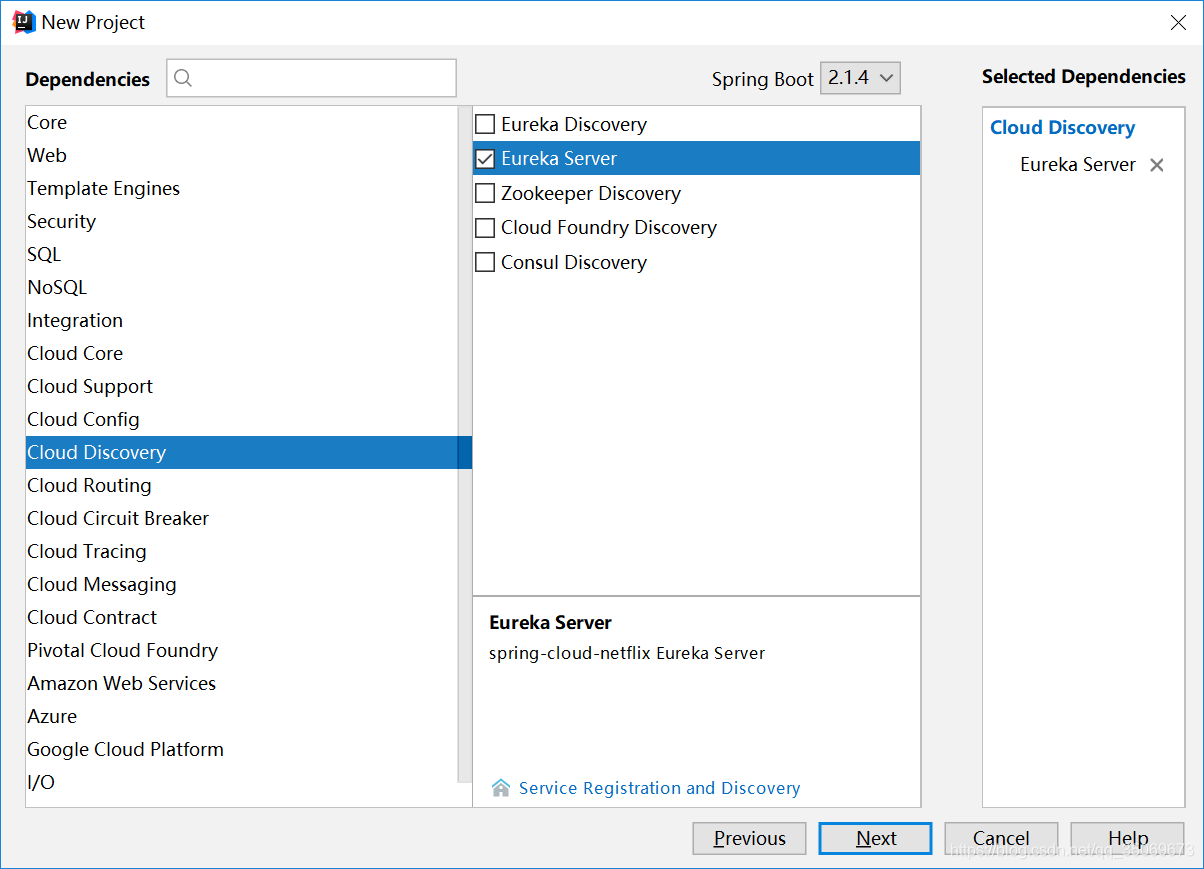1204x869 pixels.
Task: Select the Azure category
Action: pos(242,716)
